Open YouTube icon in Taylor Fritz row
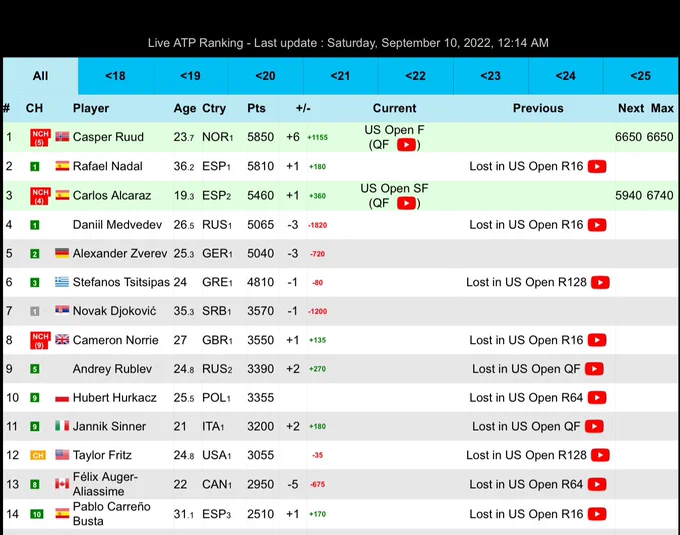This screenshot has width=680, height=535. (600, 455)
